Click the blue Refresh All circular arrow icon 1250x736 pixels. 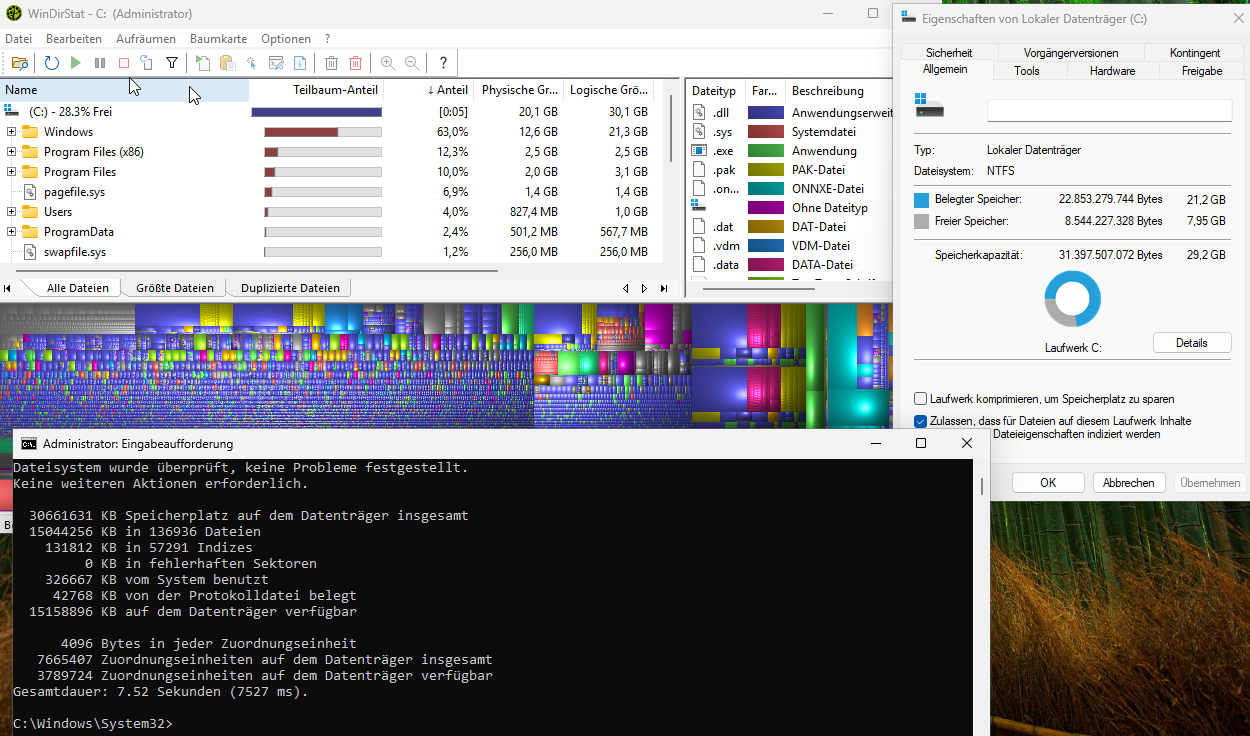(52, 63)
